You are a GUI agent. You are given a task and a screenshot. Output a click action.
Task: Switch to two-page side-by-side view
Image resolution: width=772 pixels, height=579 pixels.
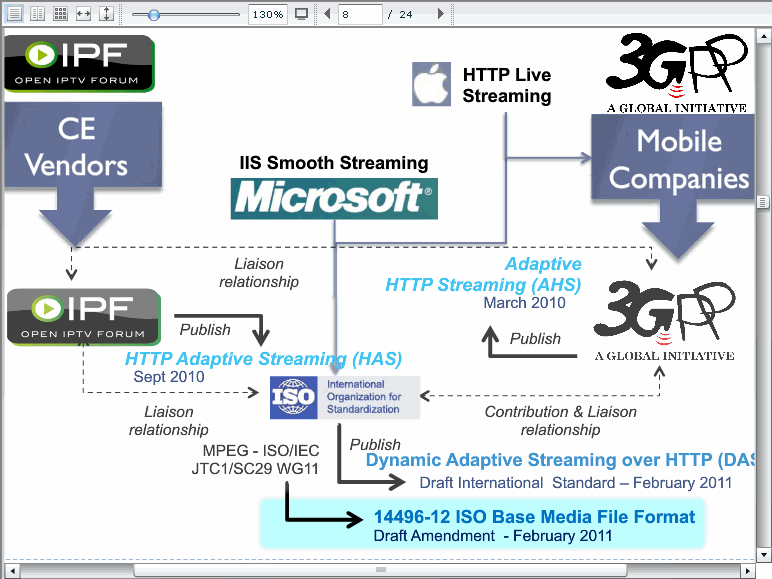(37, 13)
